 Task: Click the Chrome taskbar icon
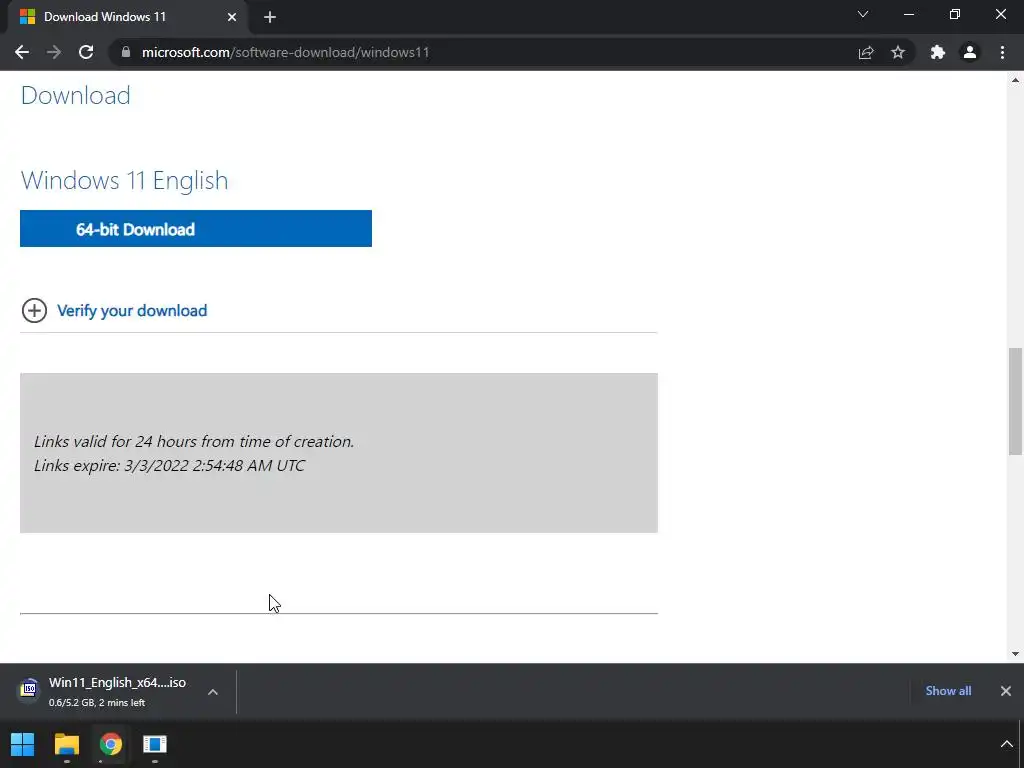(111, 744)
